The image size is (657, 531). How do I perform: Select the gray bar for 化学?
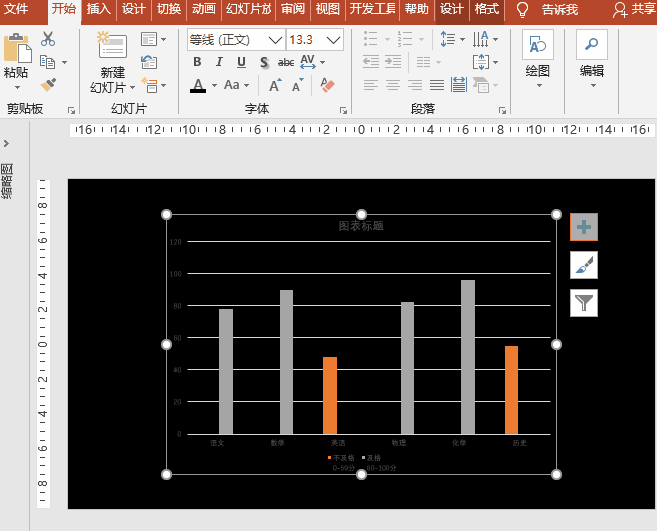pos(468,357)
